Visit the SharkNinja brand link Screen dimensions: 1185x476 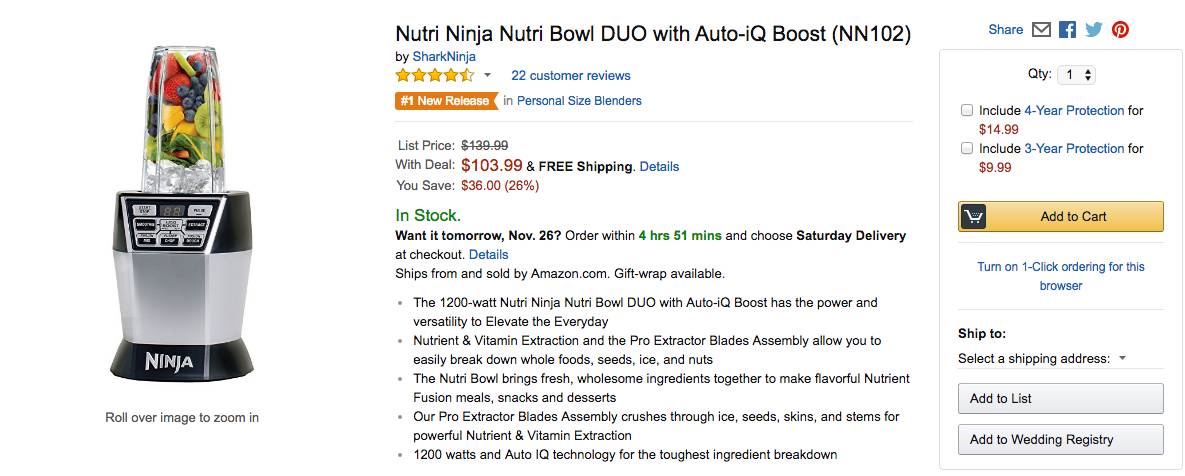(444, 56)
